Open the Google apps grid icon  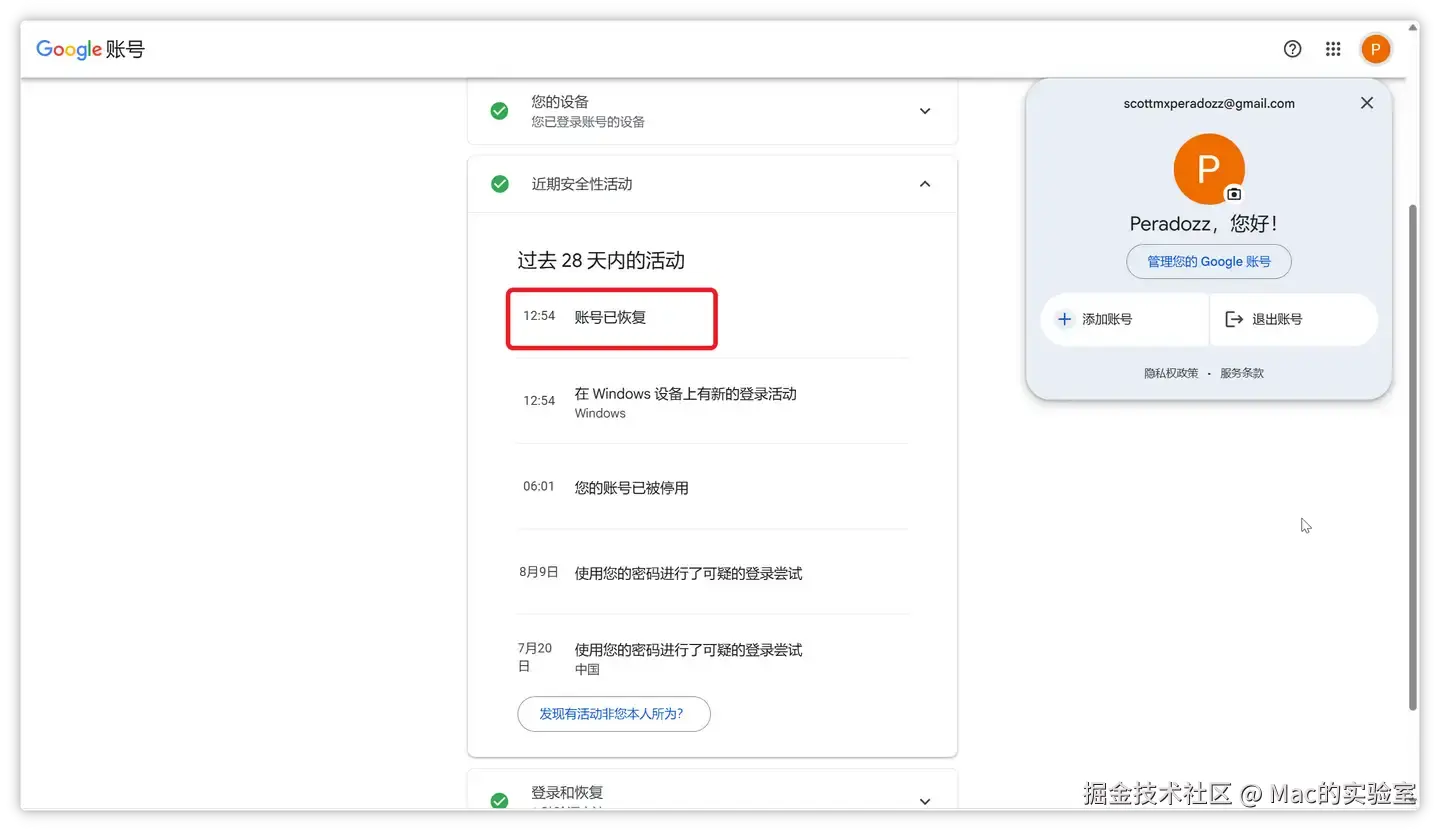click(x=1333, y=49)
